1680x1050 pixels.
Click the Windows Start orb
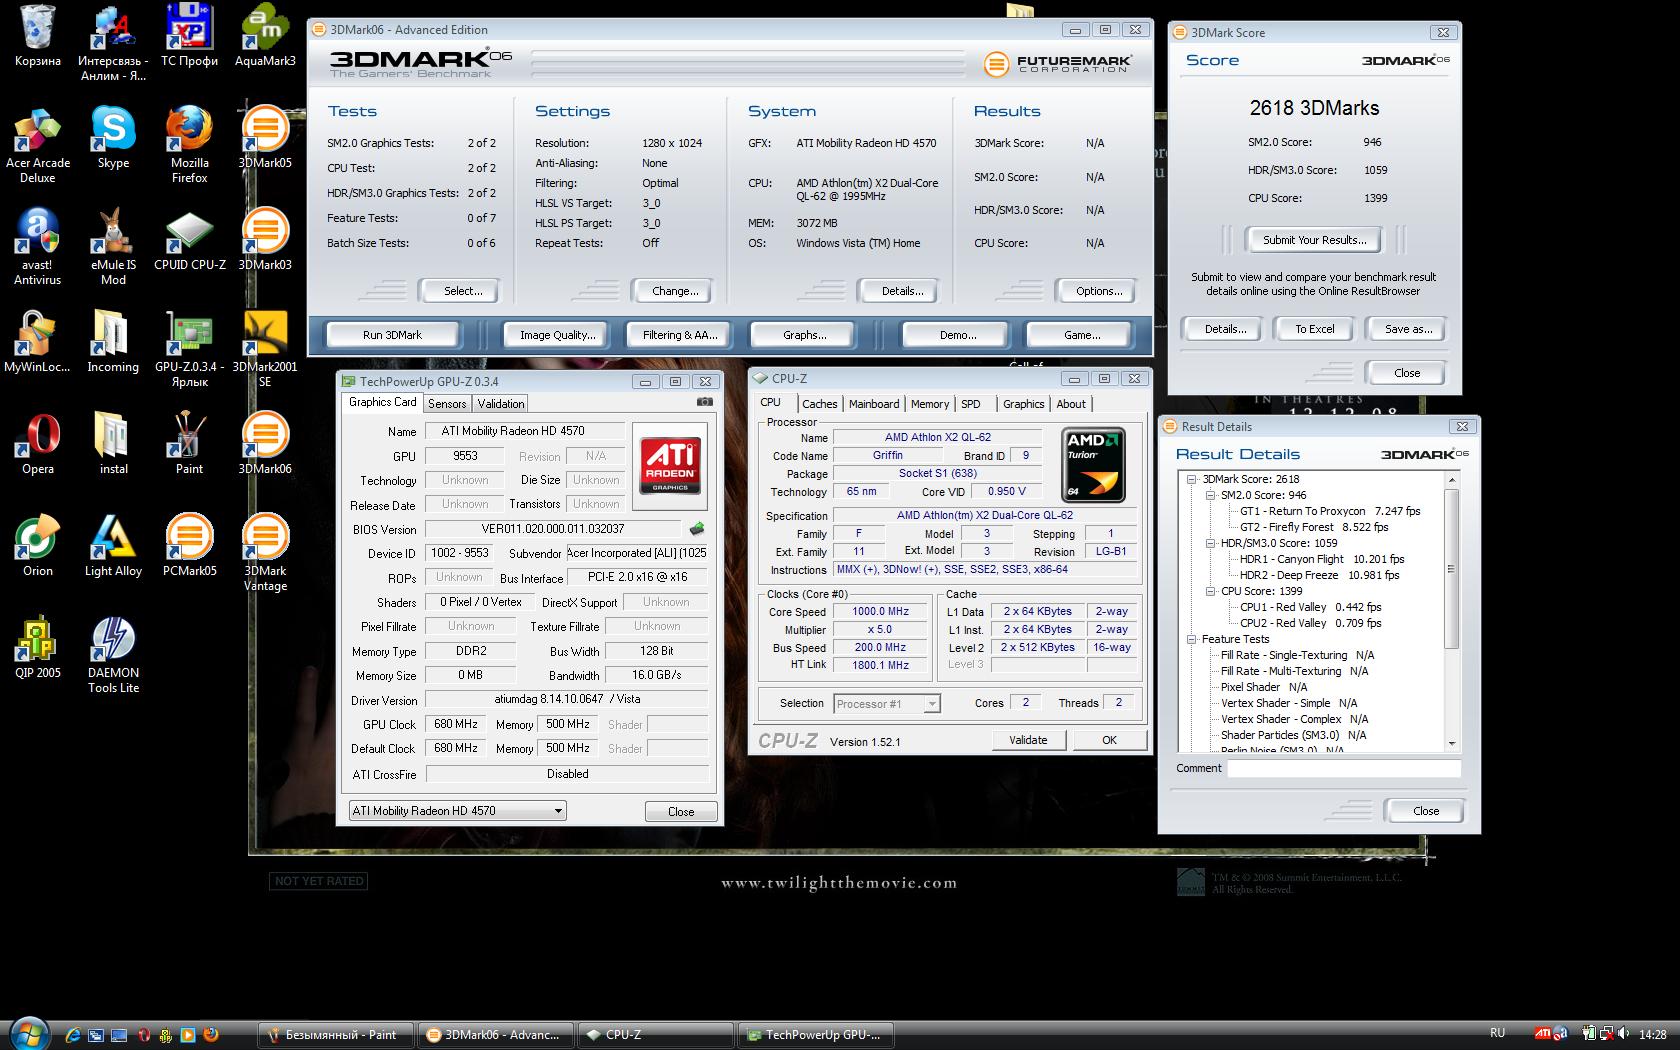coord(27,1033)
